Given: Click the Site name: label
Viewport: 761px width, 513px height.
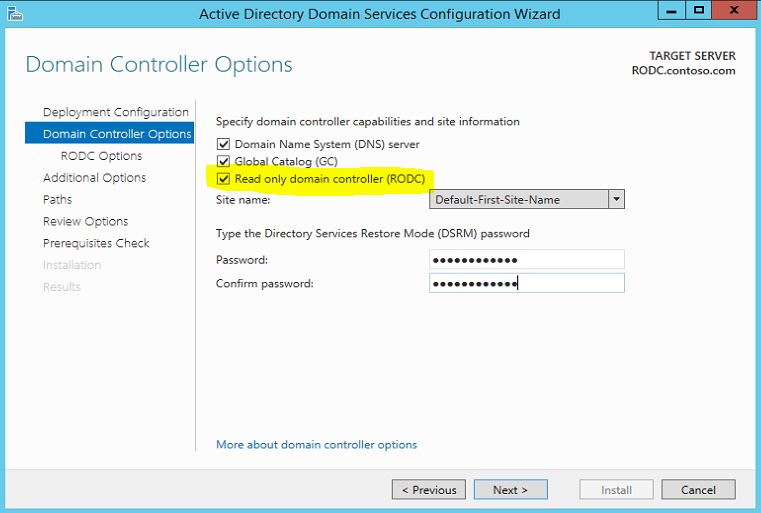Looking at the screenshot, I should 243,199.
